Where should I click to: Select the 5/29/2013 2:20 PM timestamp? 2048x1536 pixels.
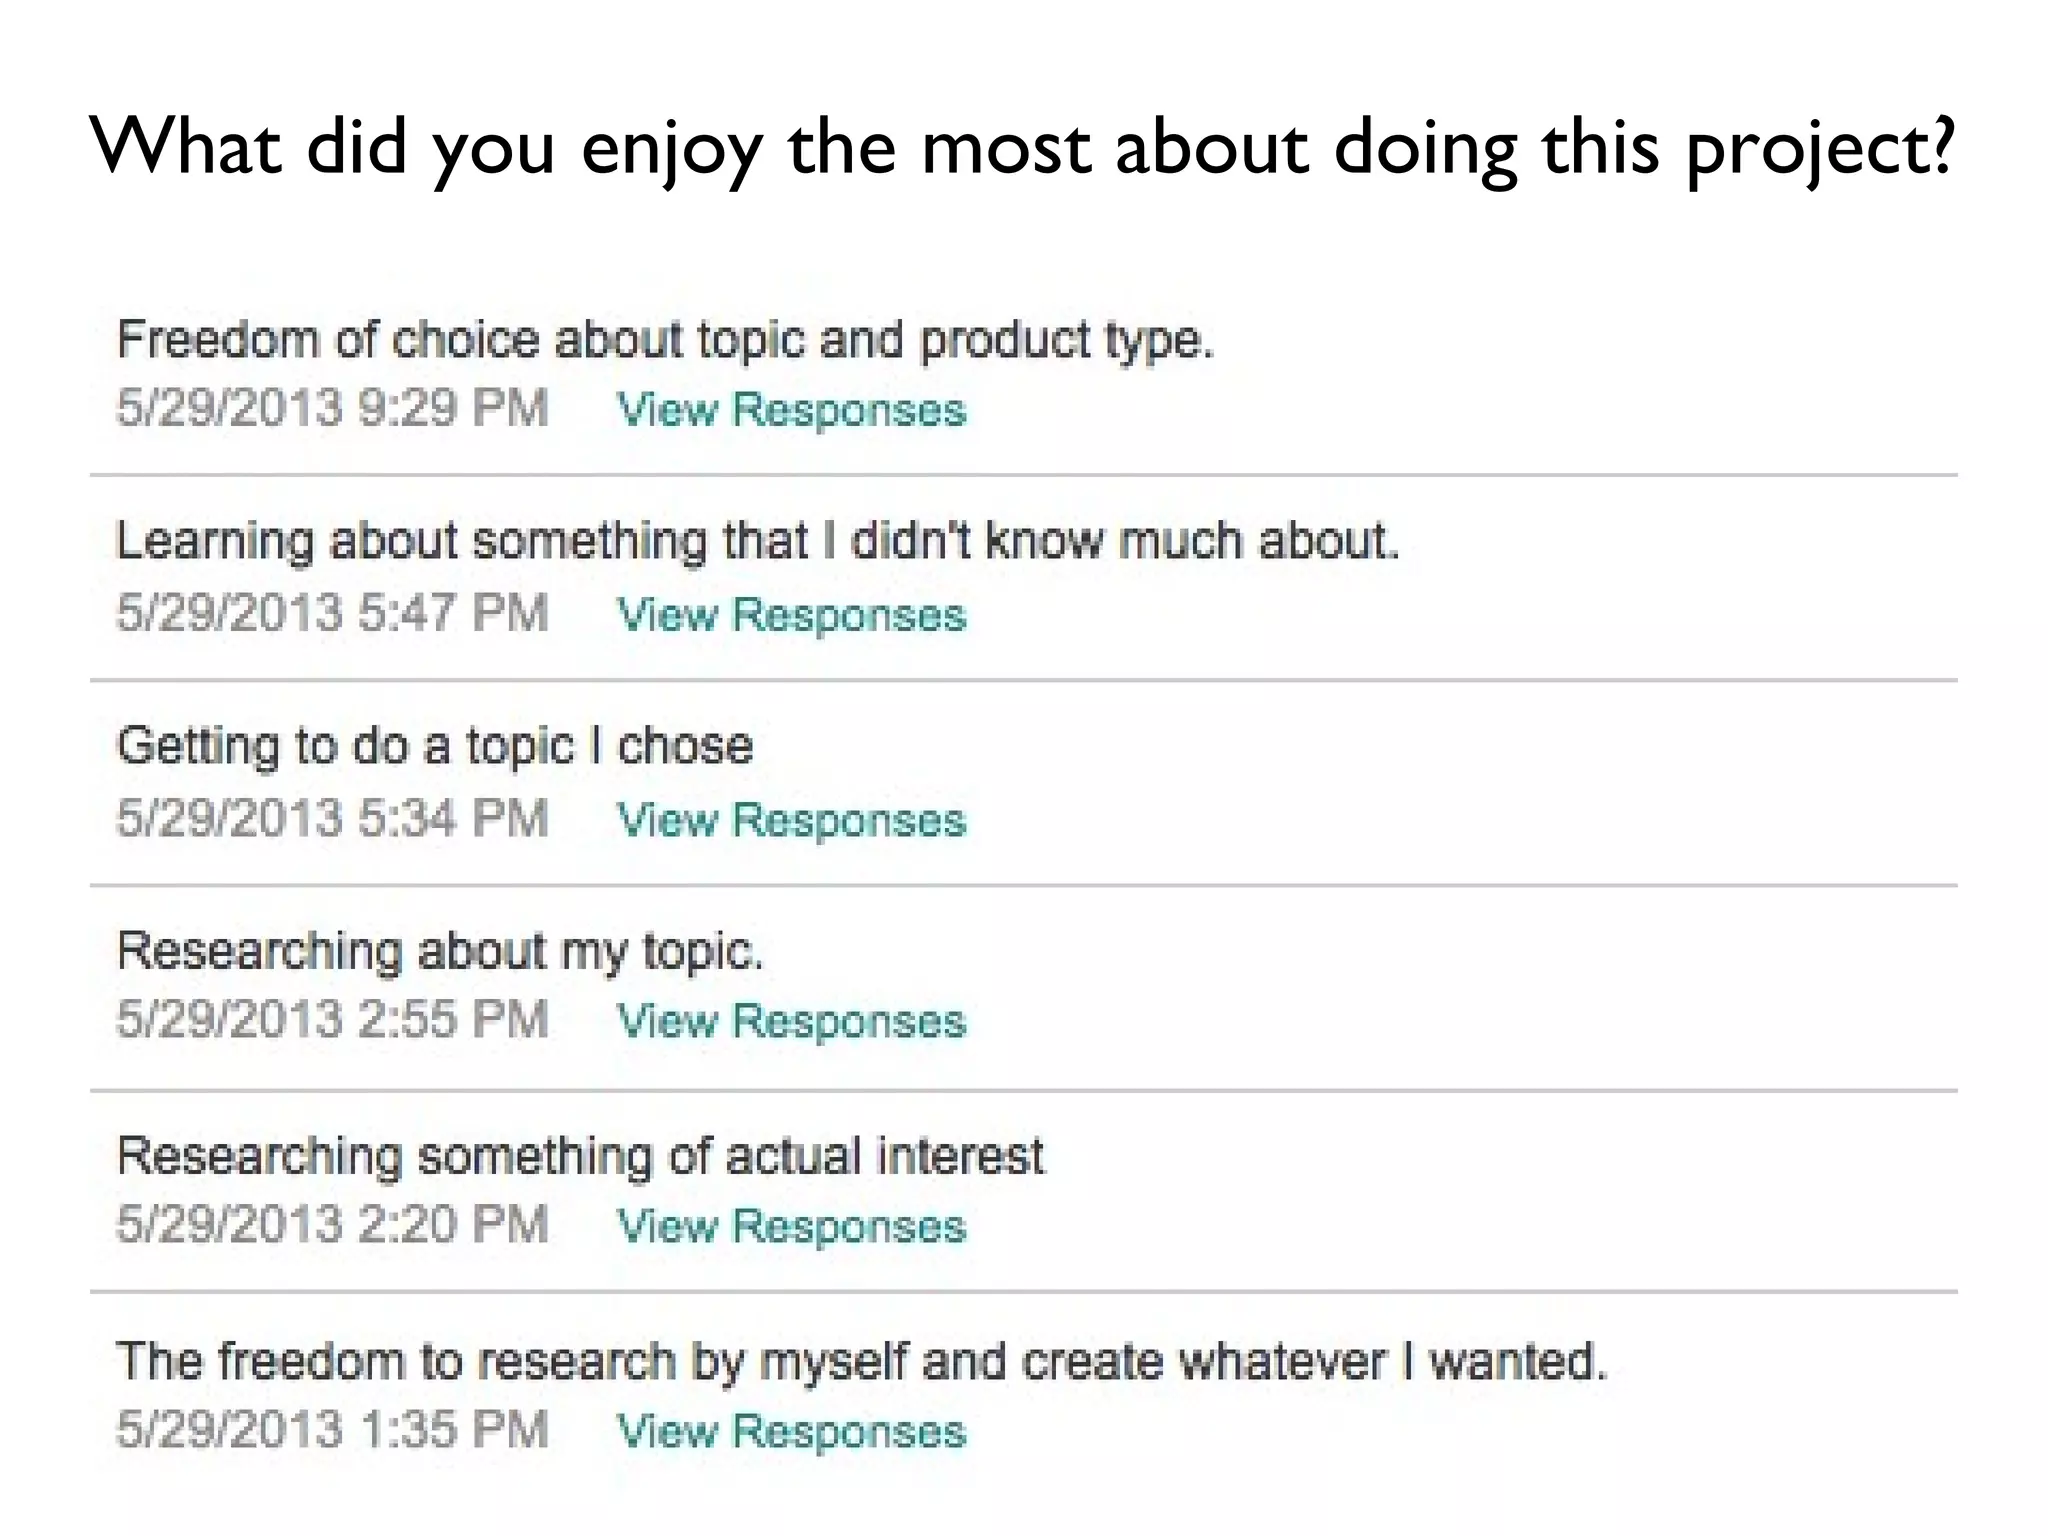tap(332, 1226)
